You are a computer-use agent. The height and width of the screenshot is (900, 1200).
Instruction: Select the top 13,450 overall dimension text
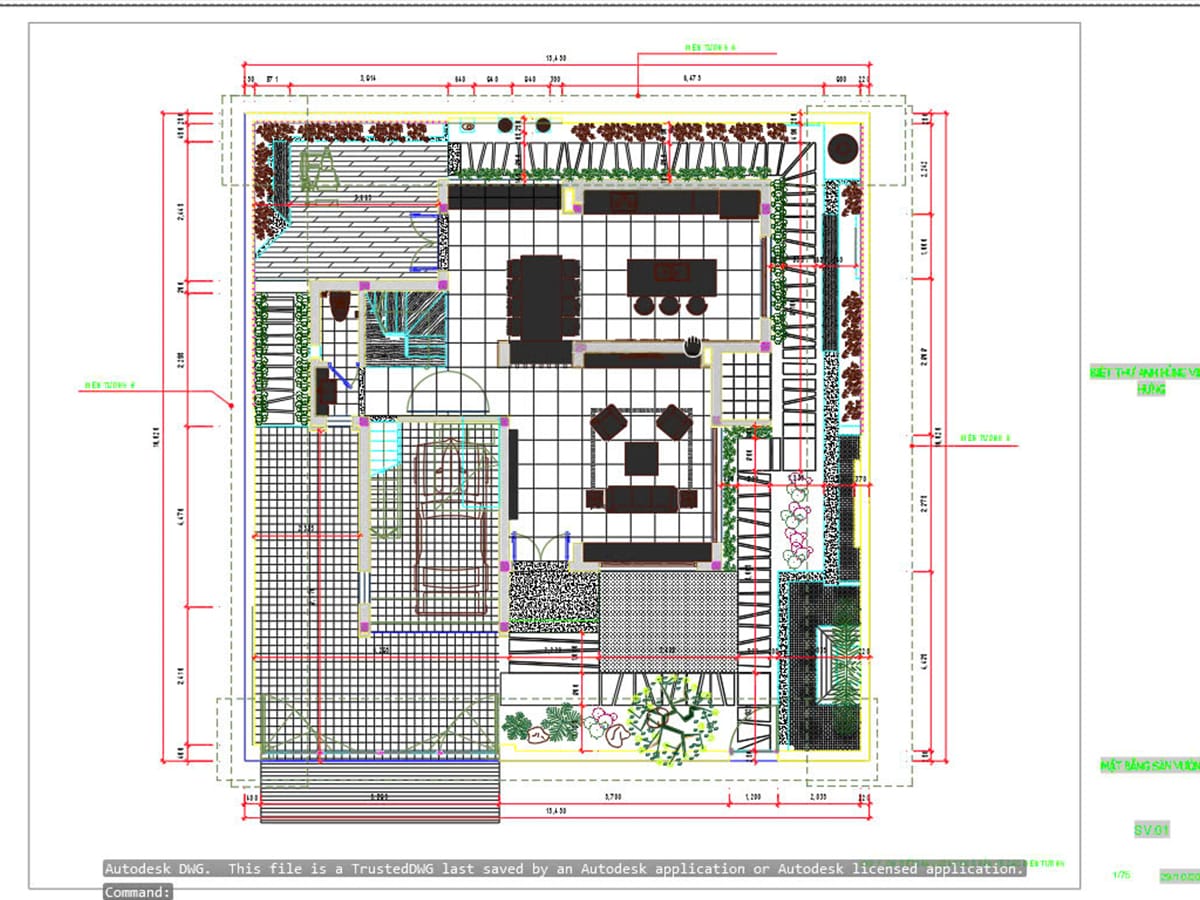pyautogui.click(x=557, y=58)
